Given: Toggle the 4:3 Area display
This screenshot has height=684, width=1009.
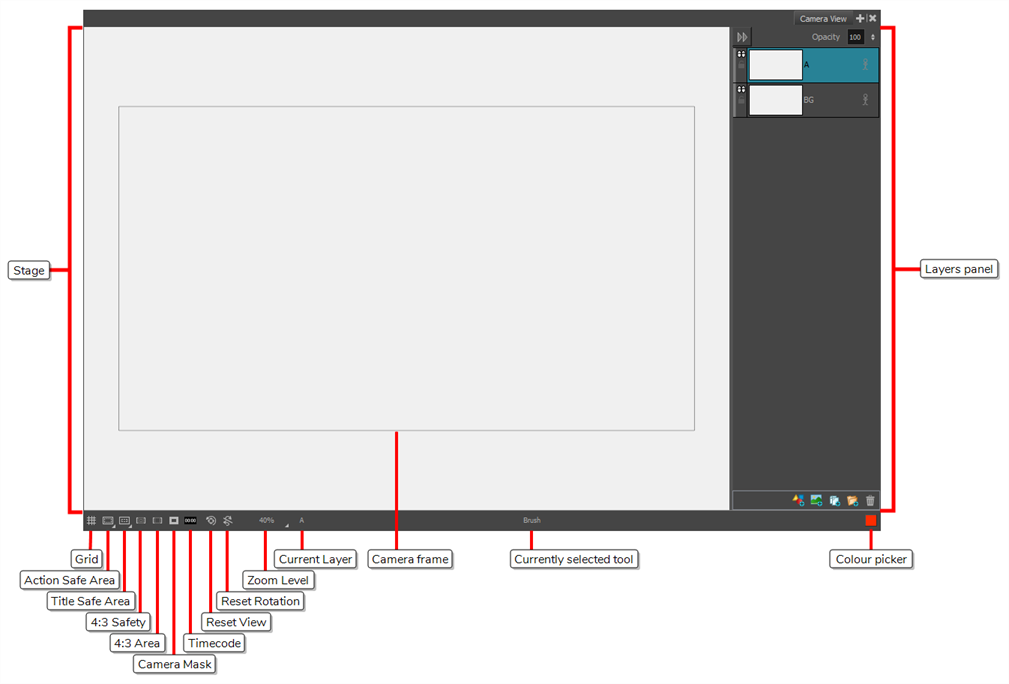Looking at the screenshot, I should tap(156, 520).
